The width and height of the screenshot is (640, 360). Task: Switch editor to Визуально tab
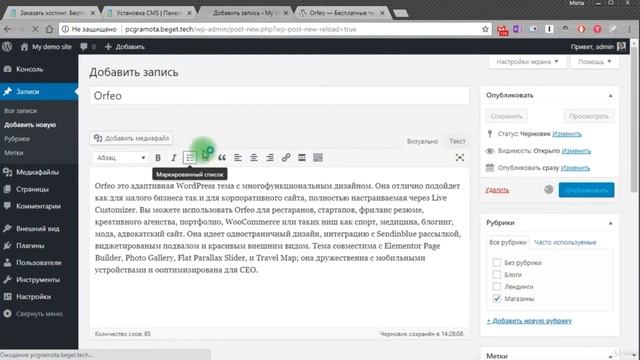(x=422, y=141)
